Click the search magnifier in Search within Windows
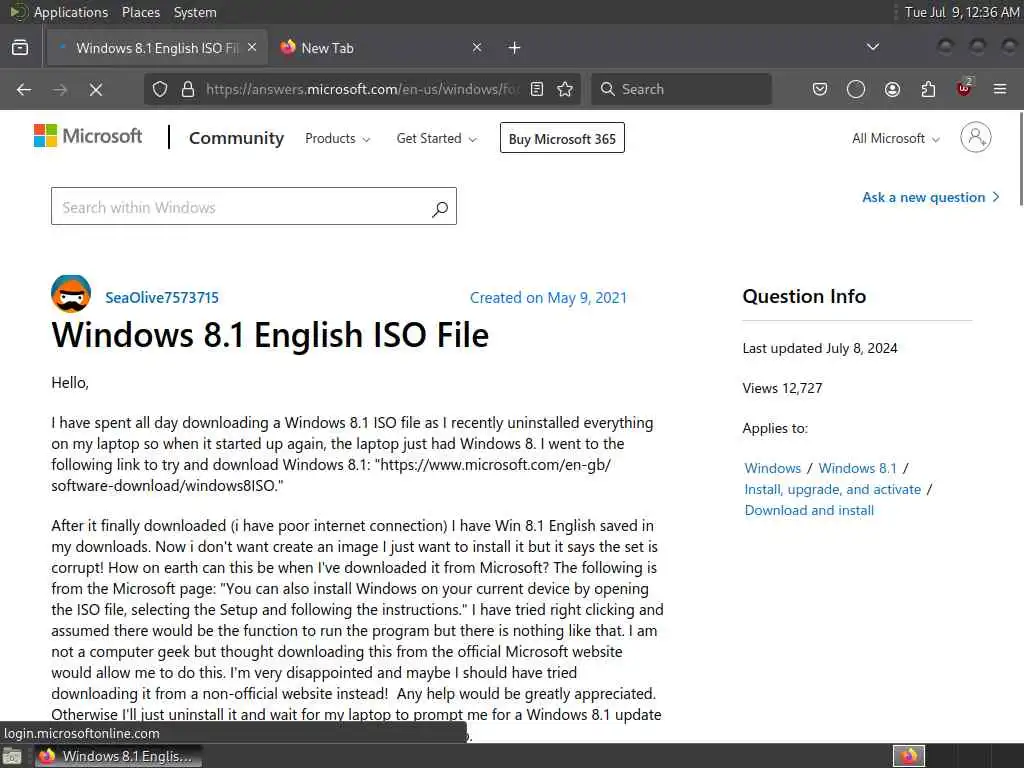Image resolution: width=1024 pixels, height=768 pixels. pyautogui.click(x=440, y=208)
